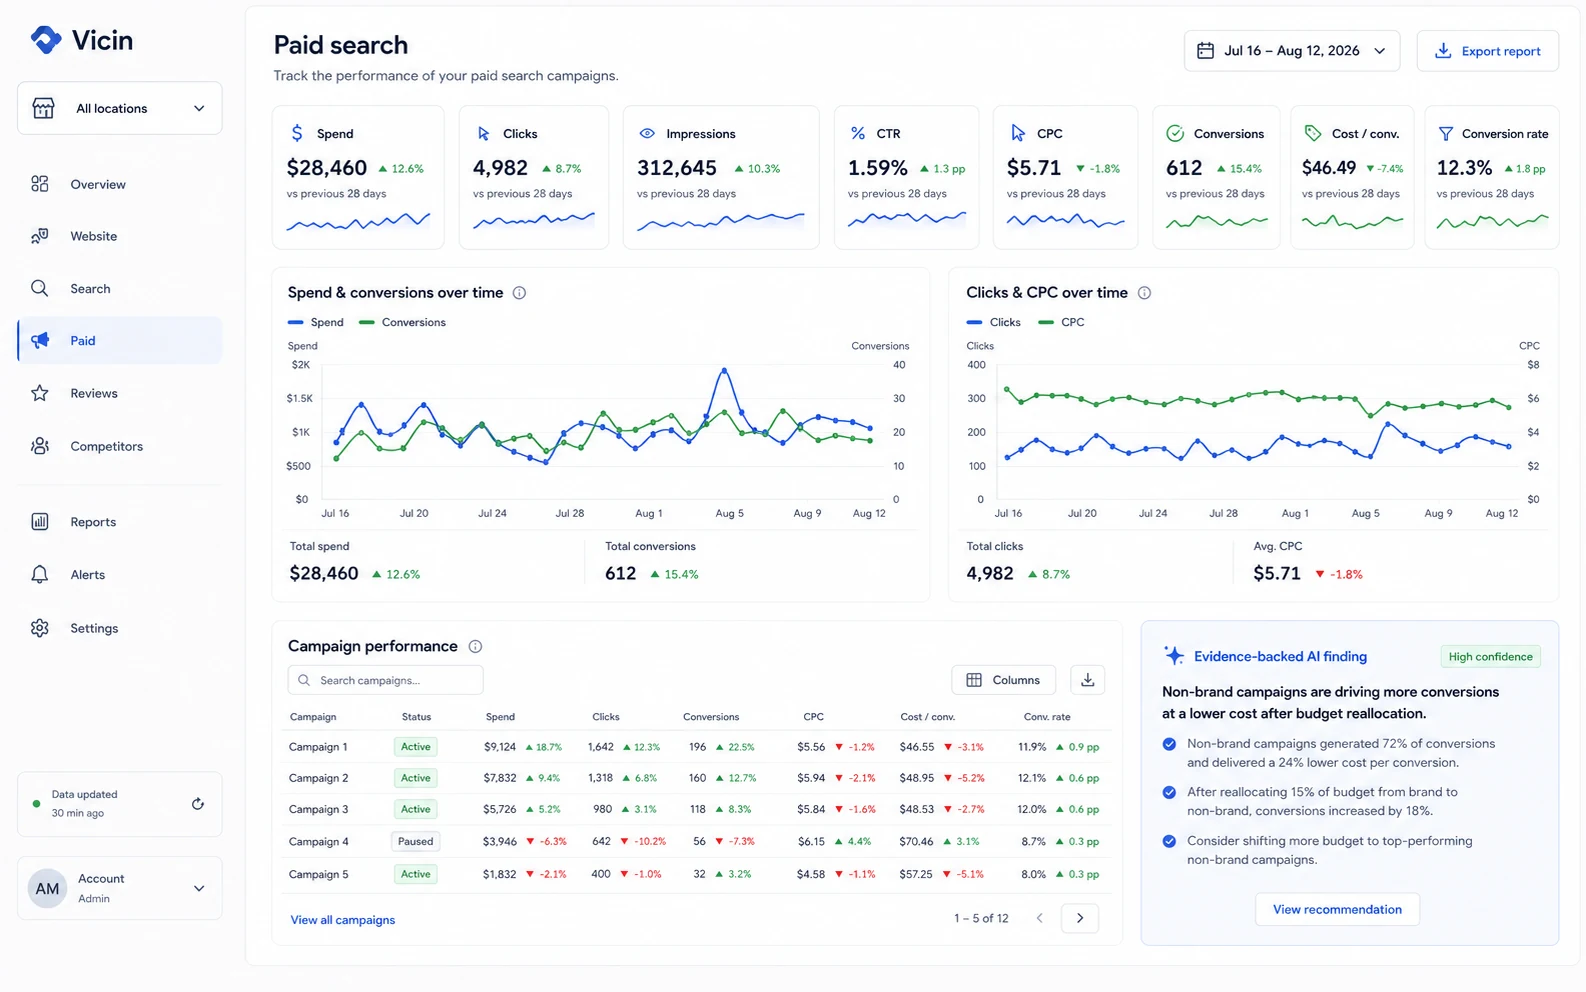The image size is (1586, 992).
Task: Click the Overview grid icon
Action: click(40, 184)
